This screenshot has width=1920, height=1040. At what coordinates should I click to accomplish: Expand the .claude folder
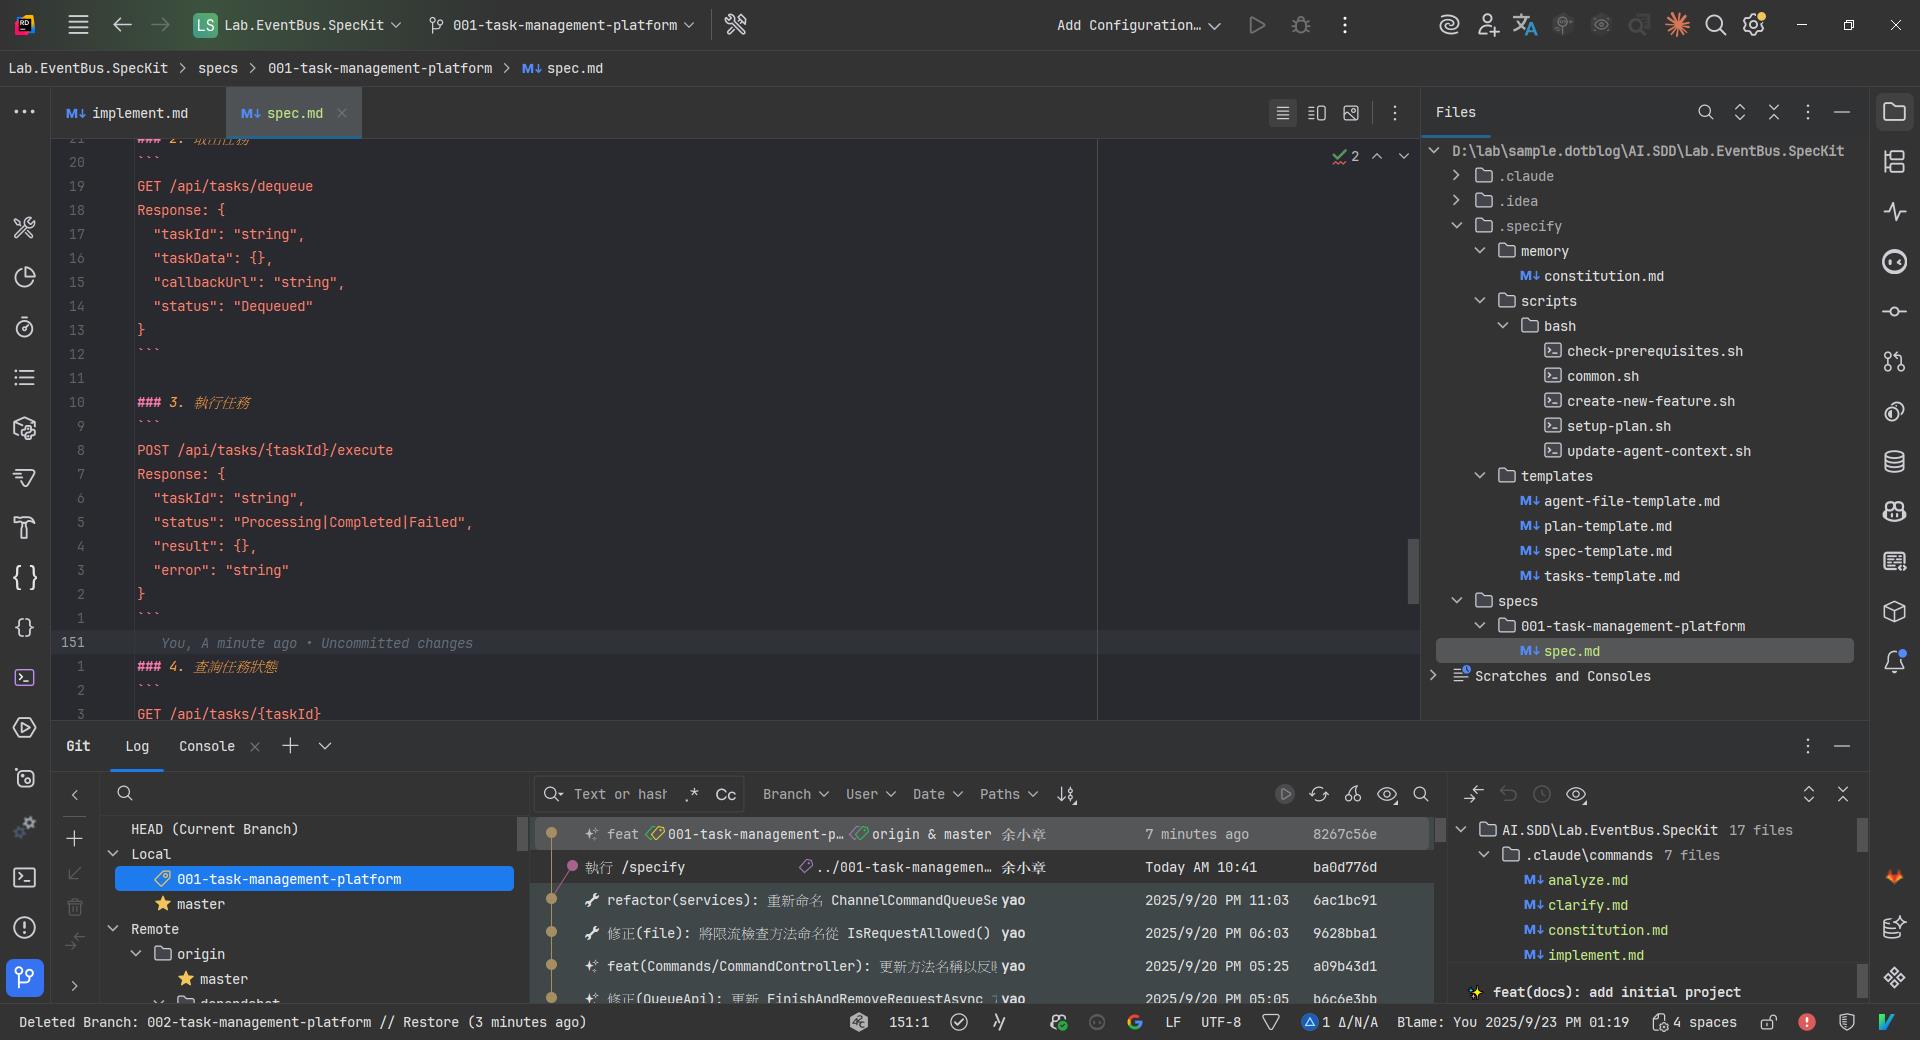tap(1456, 176)
